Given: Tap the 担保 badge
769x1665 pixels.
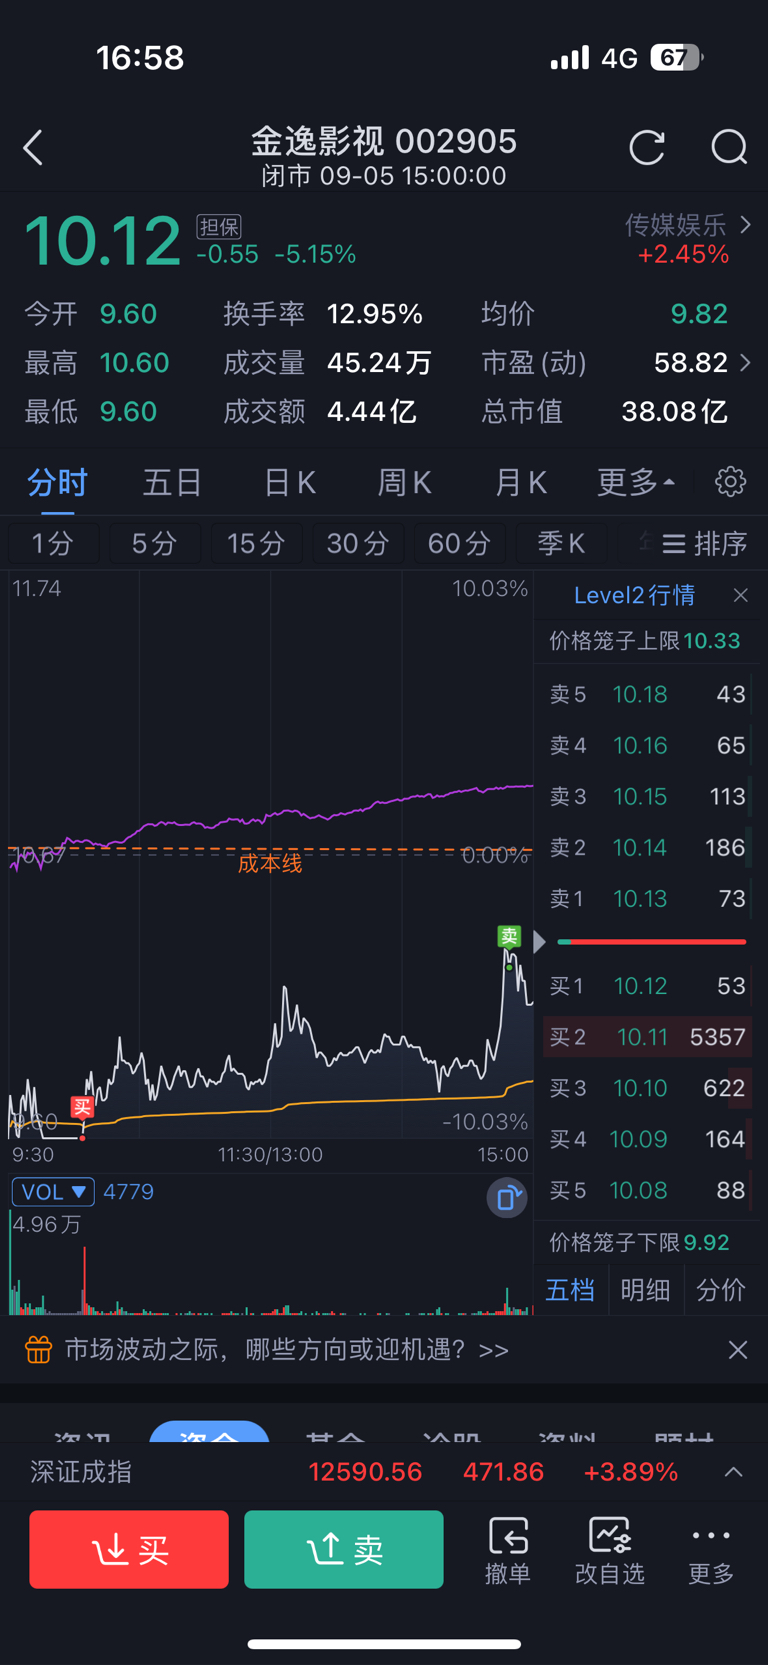Looking at the screenshot, I should pyautogui.click(x=219, y=227).
